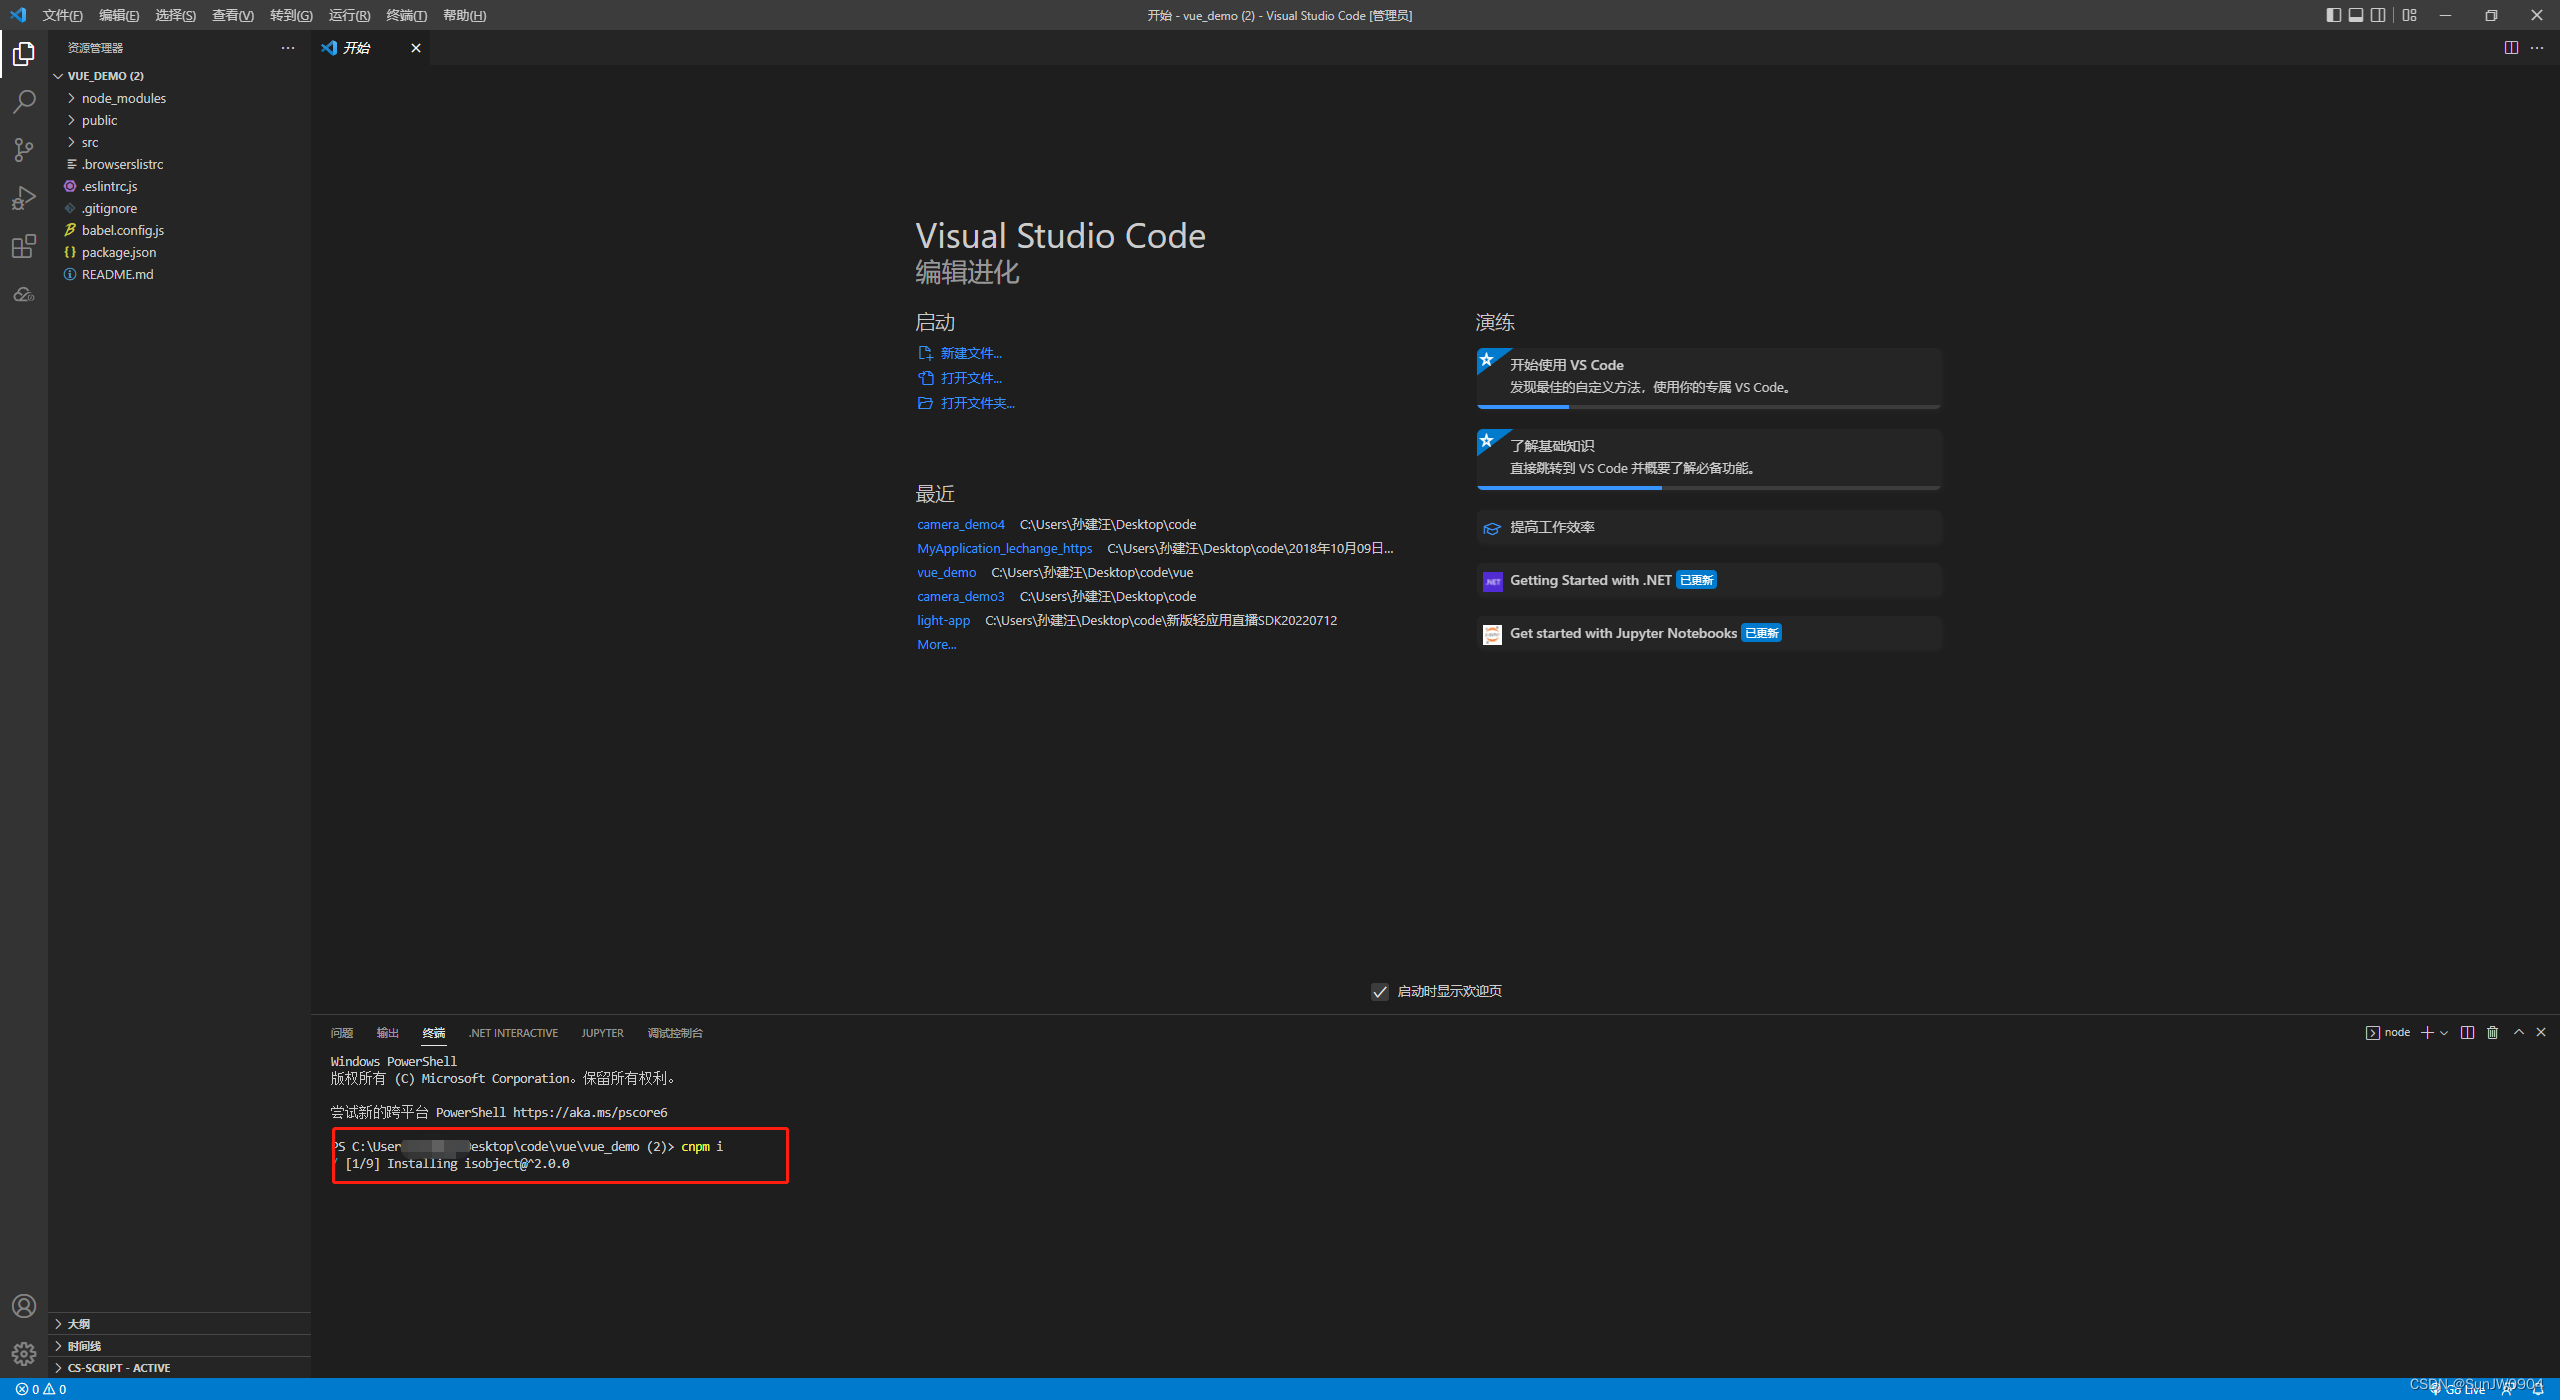Switch to the 输出 panel tab
Screen dimensions: 2560x1400
(388, 1033)
